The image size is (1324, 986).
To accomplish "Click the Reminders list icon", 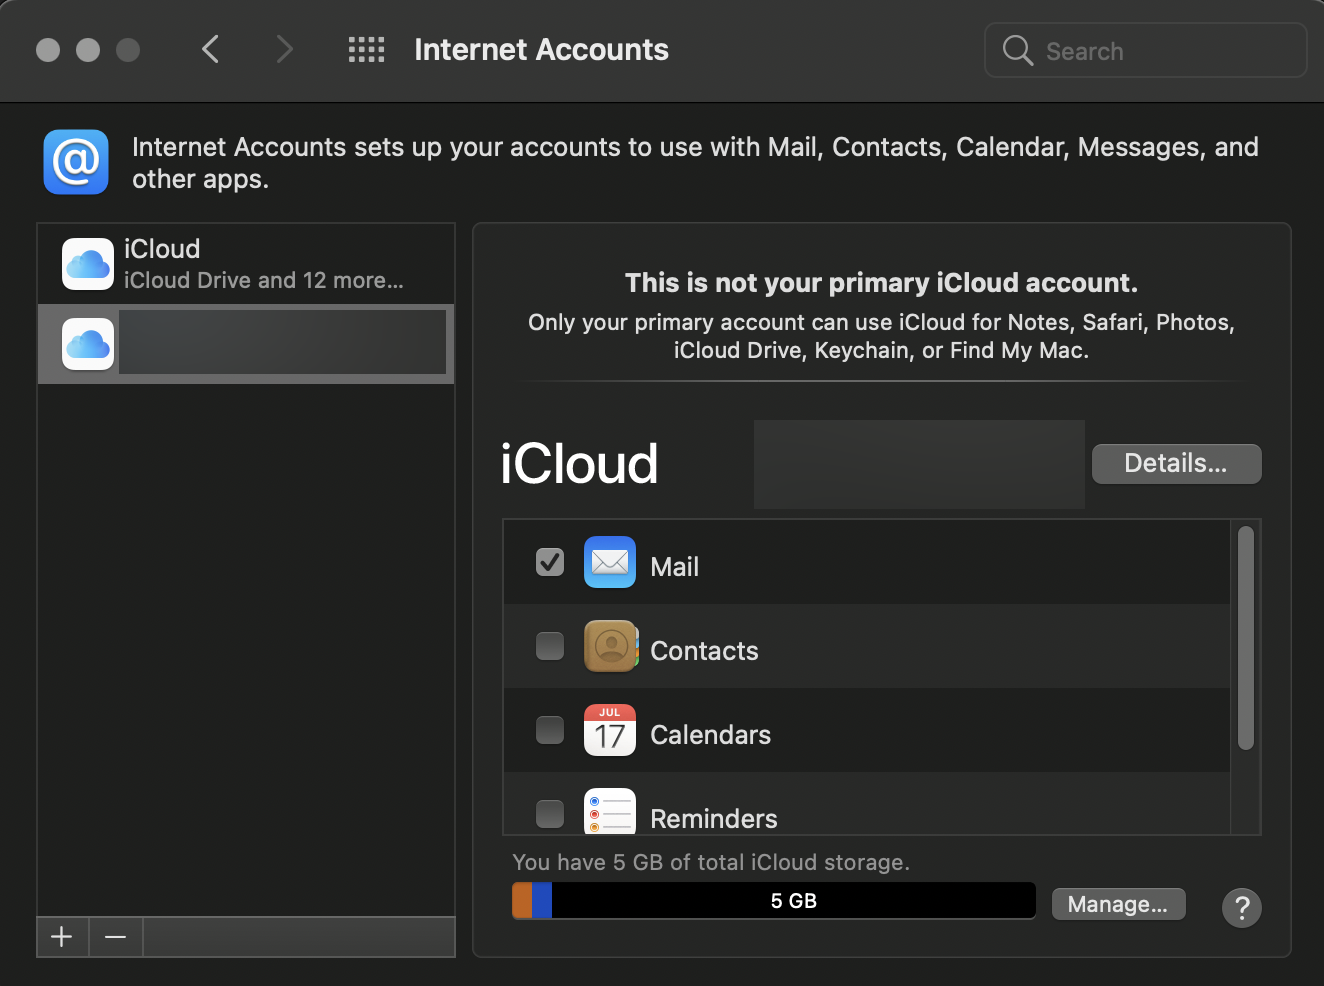I will 610,811.
